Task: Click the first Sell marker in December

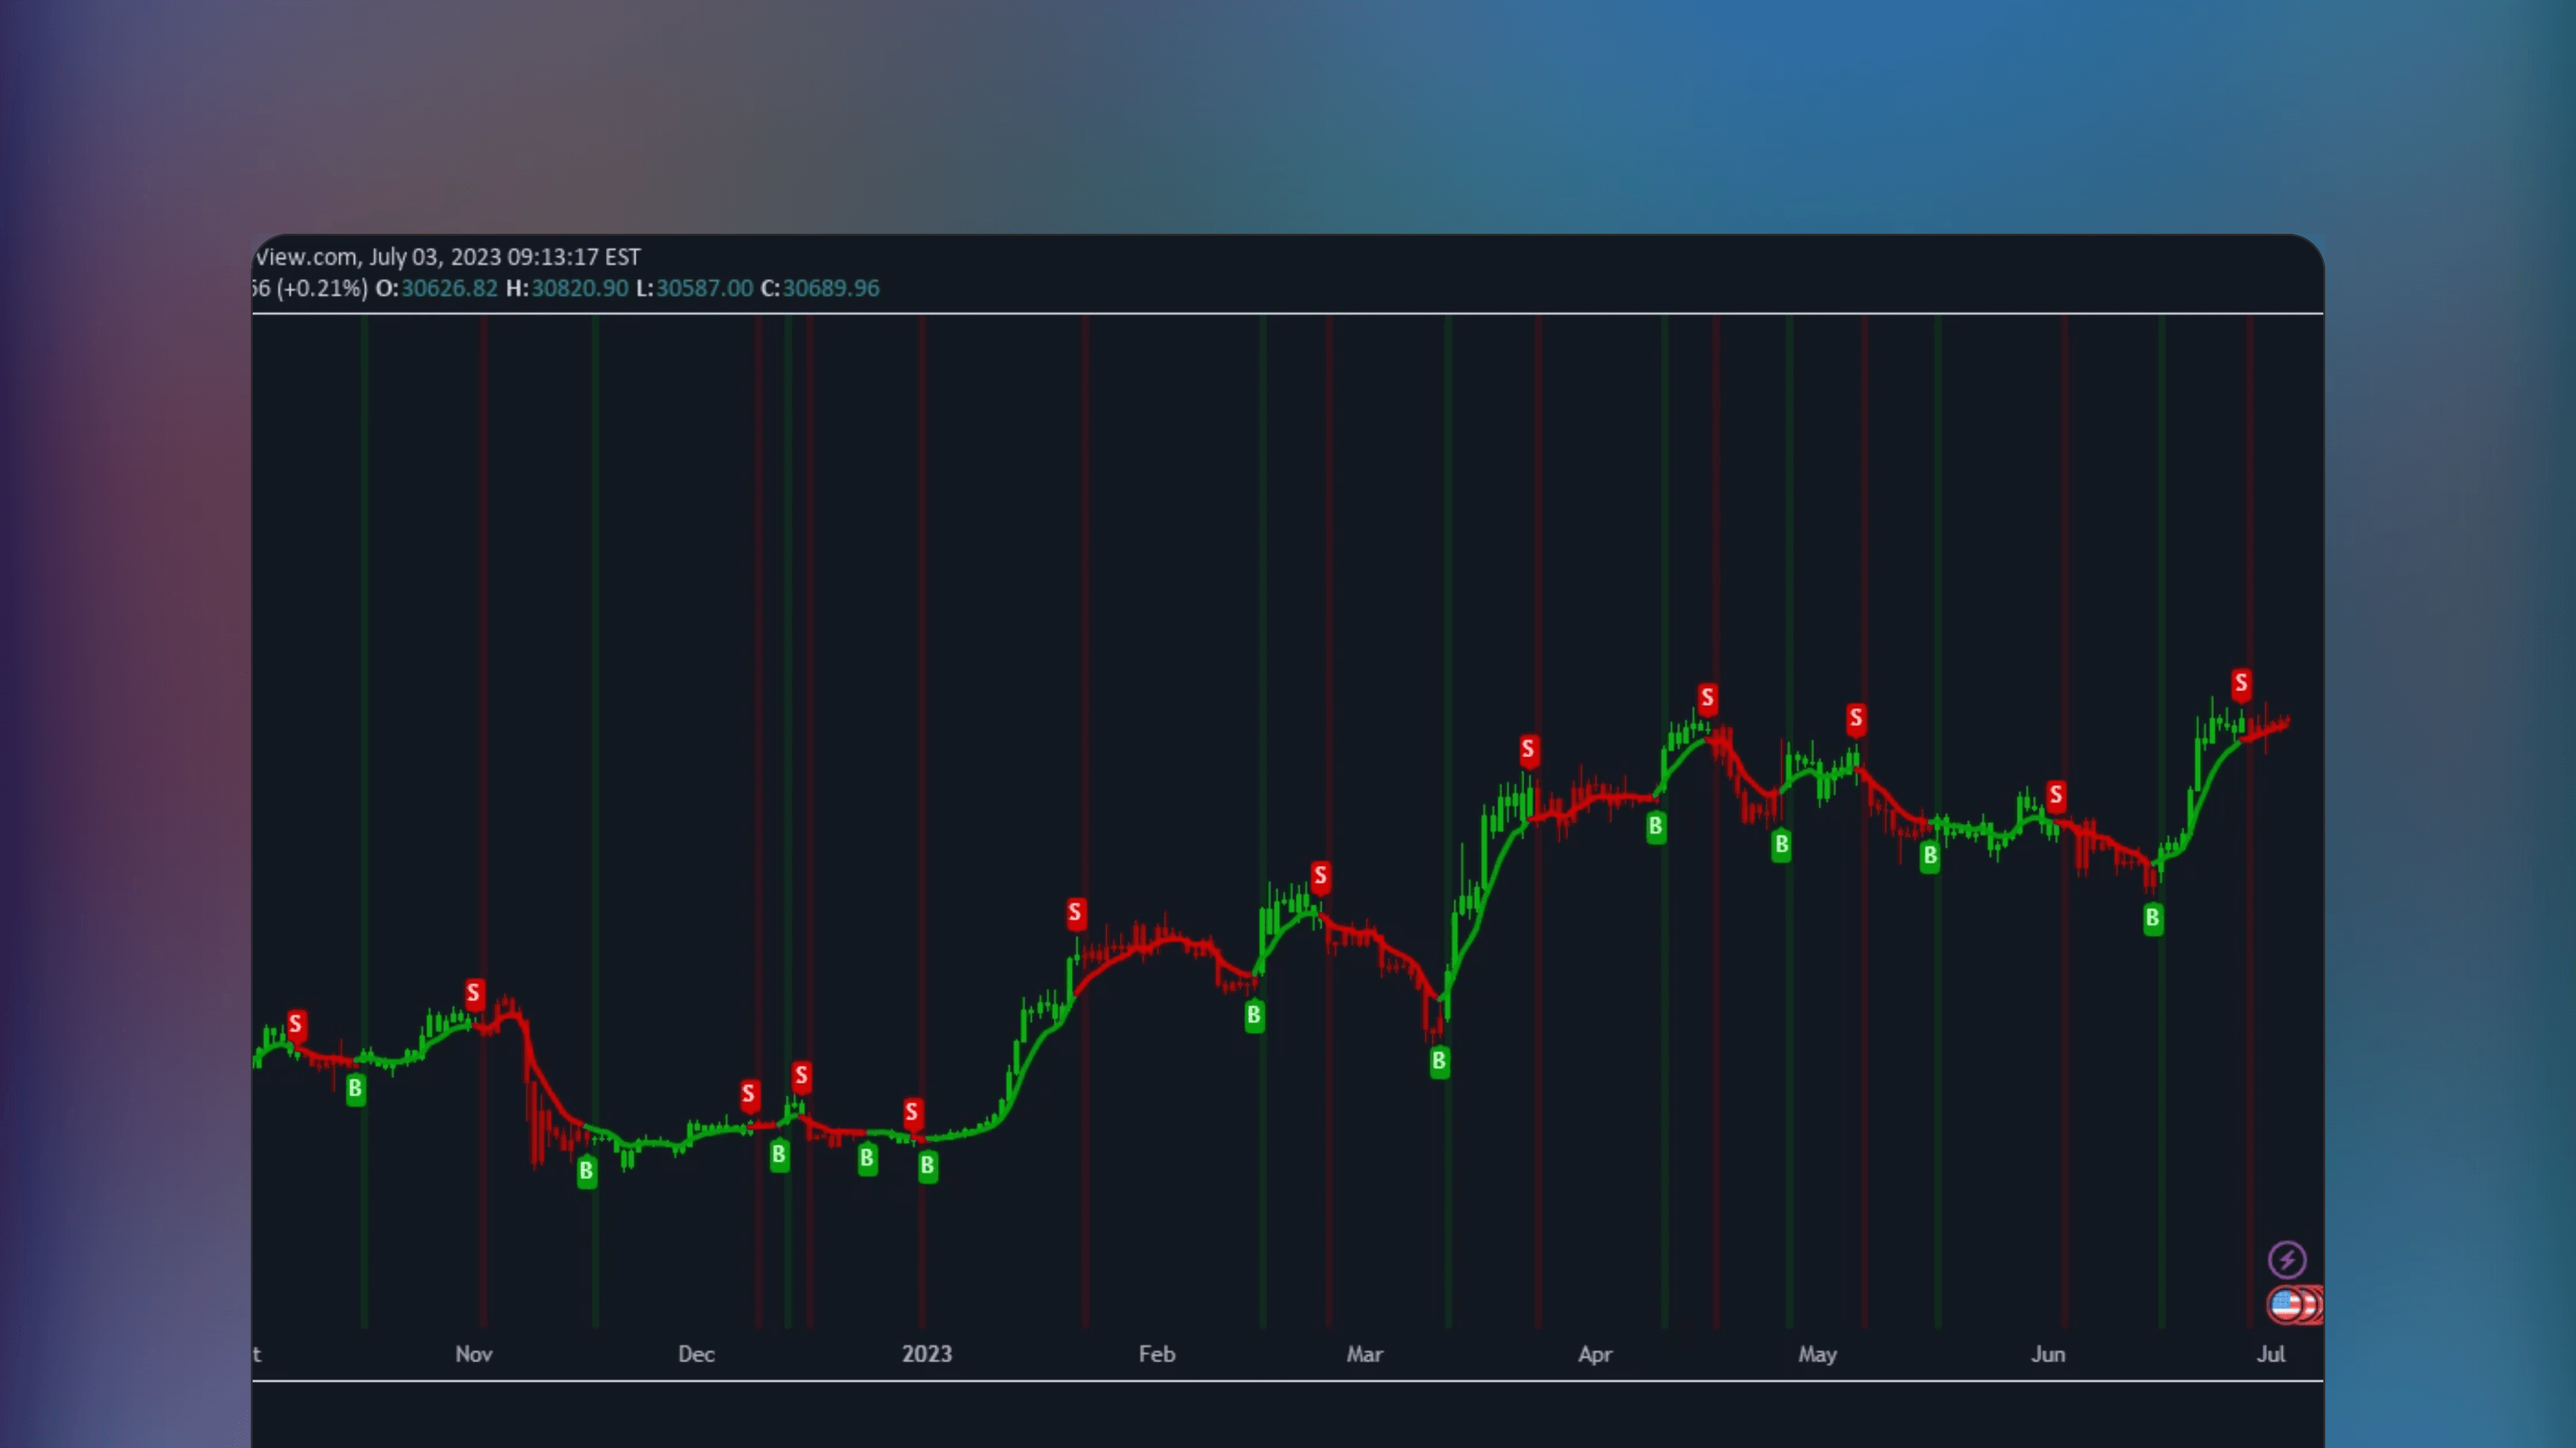Action: 749,1095
